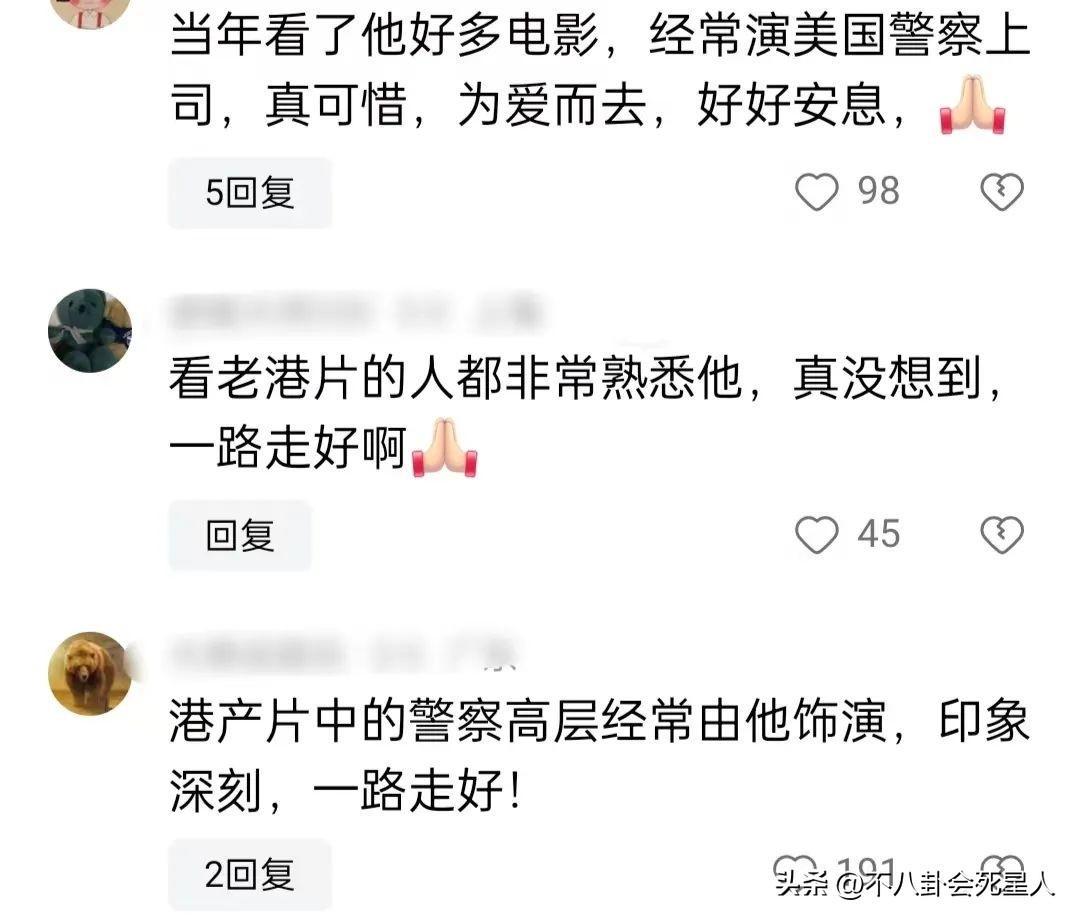This screenshot has height=922, width=1080.
Task: Tap the 头条 @不八卦会死星人 watermark
Action: point(914,883)
